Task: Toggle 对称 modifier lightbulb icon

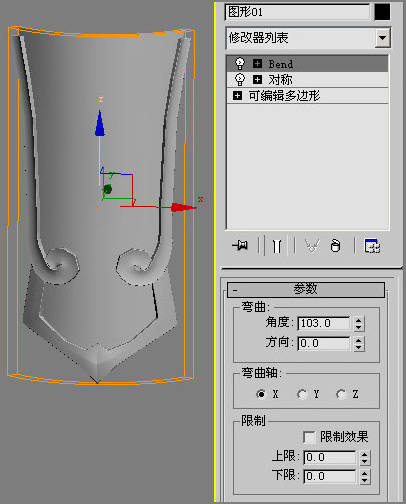Action: pyautogui.click(x=240, y=79)
